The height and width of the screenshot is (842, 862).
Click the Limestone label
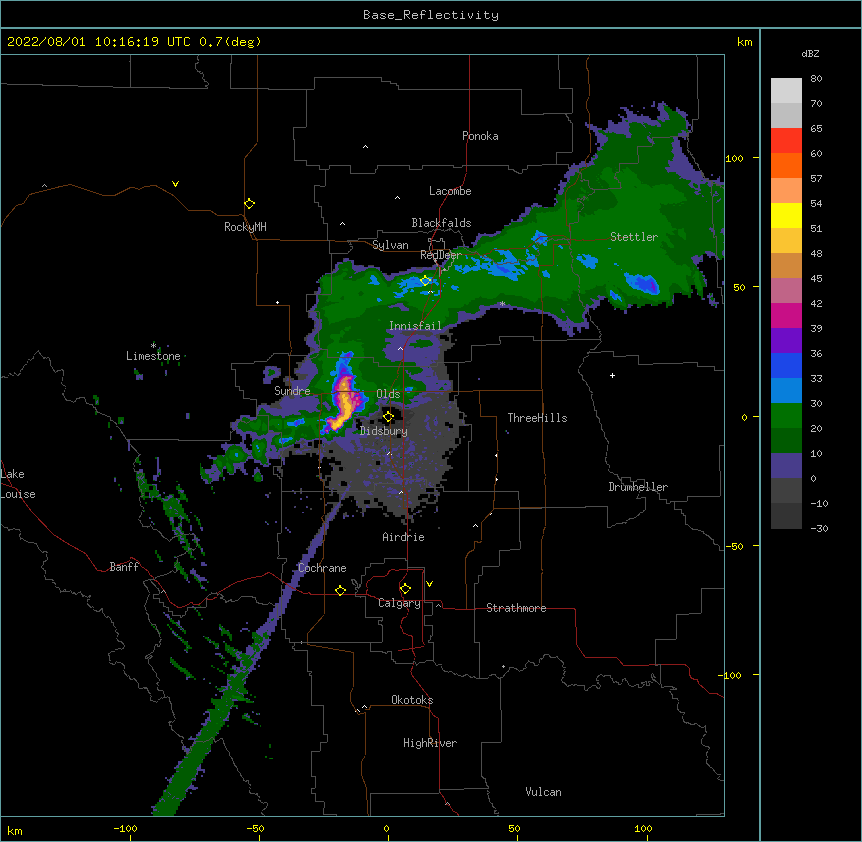click(153, 356)
